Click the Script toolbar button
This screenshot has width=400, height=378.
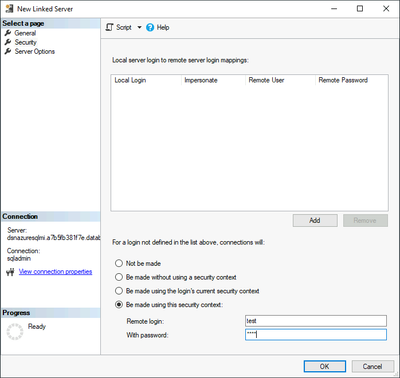pos(119,27)
